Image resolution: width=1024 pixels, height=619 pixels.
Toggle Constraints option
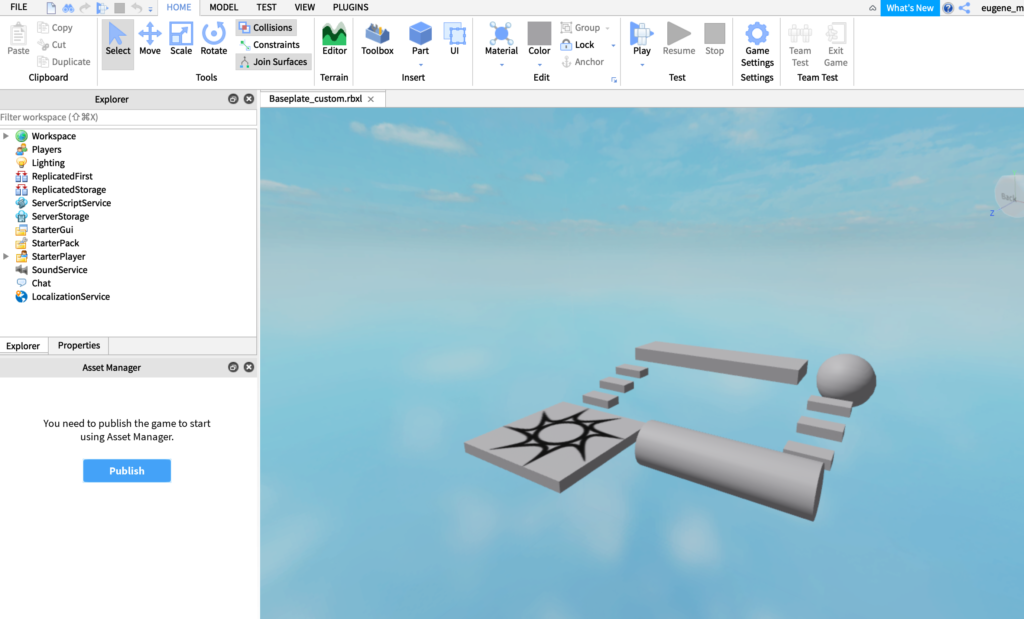[270, 44]
